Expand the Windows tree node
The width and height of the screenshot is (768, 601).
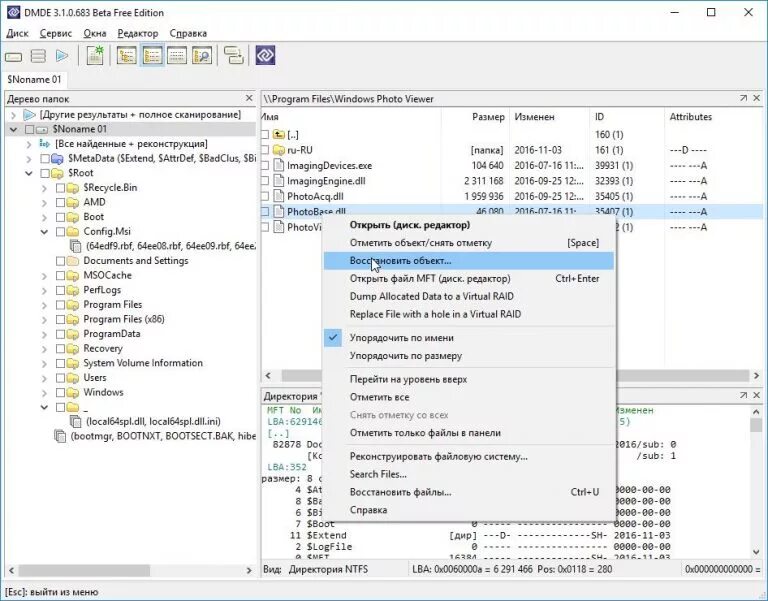[x=44, y=392]
